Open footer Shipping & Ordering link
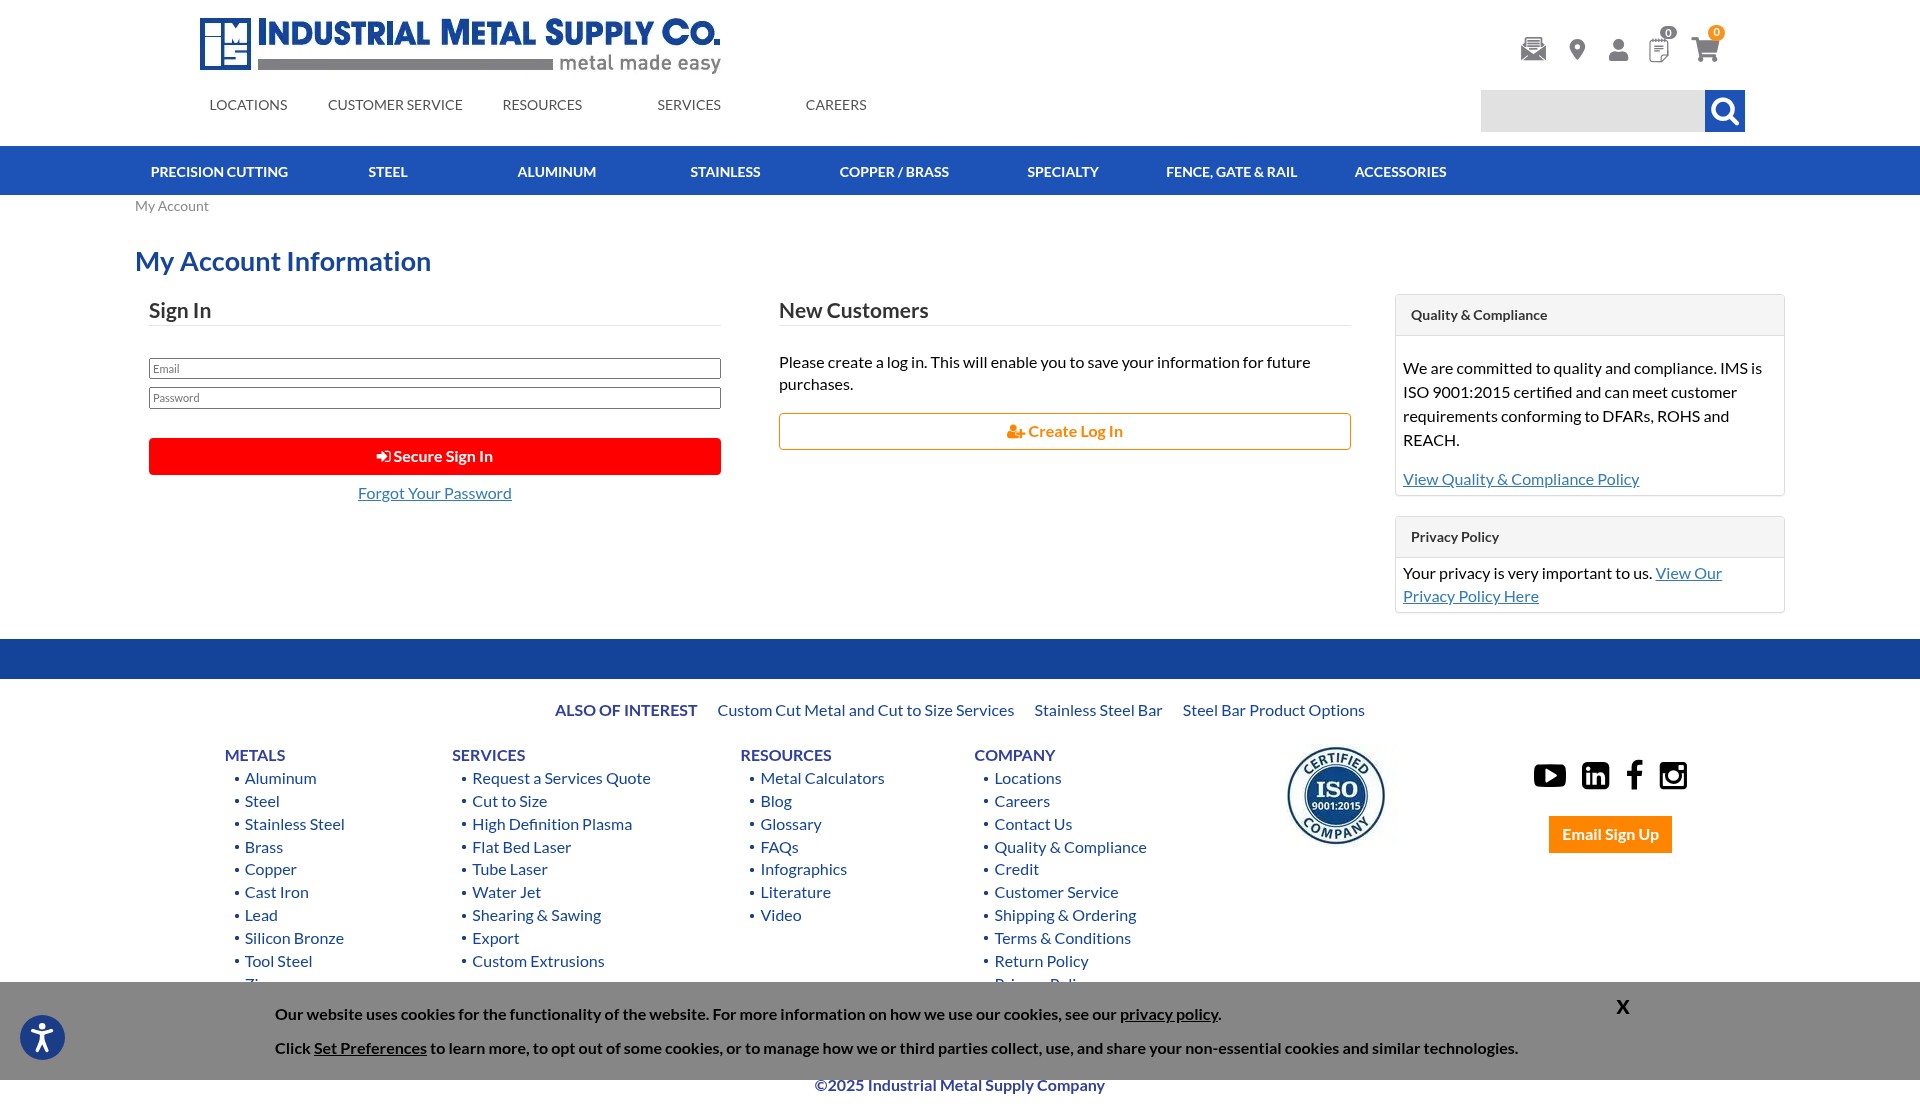1920x1113 pixels. [1065, 916]
